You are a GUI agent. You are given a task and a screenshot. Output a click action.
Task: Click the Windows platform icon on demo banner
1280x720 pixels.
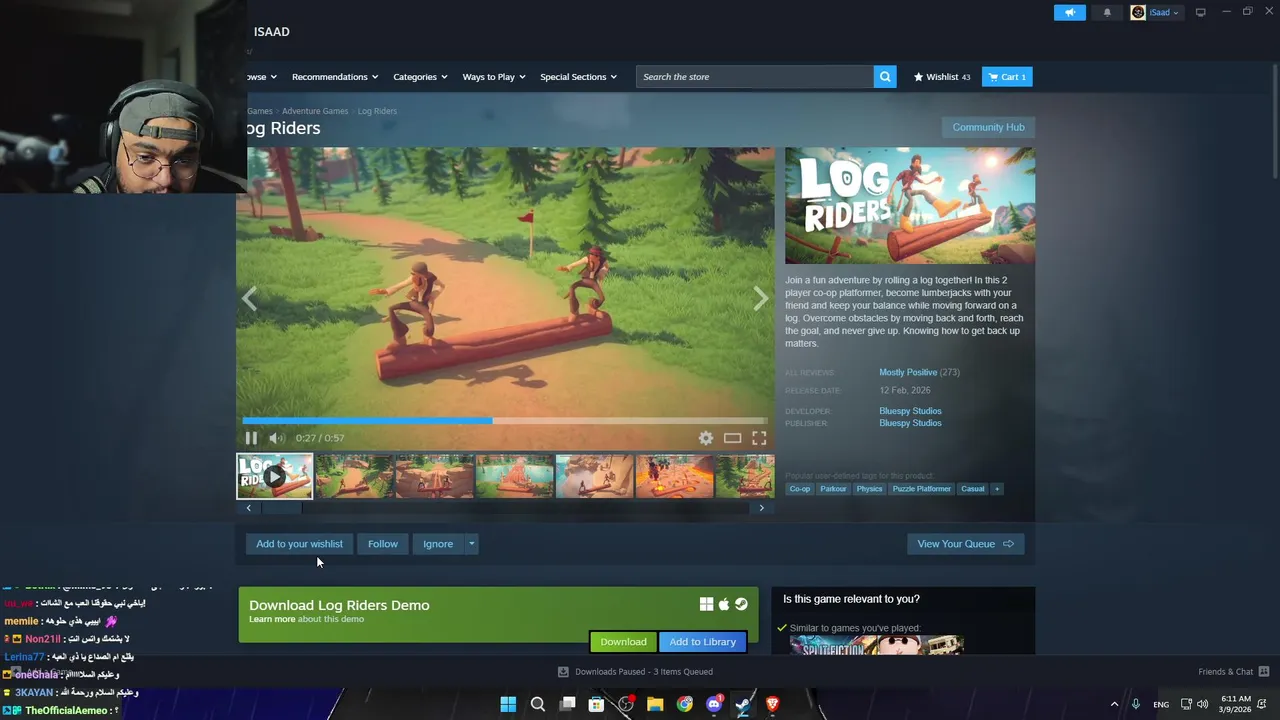(x=706, y=604)
